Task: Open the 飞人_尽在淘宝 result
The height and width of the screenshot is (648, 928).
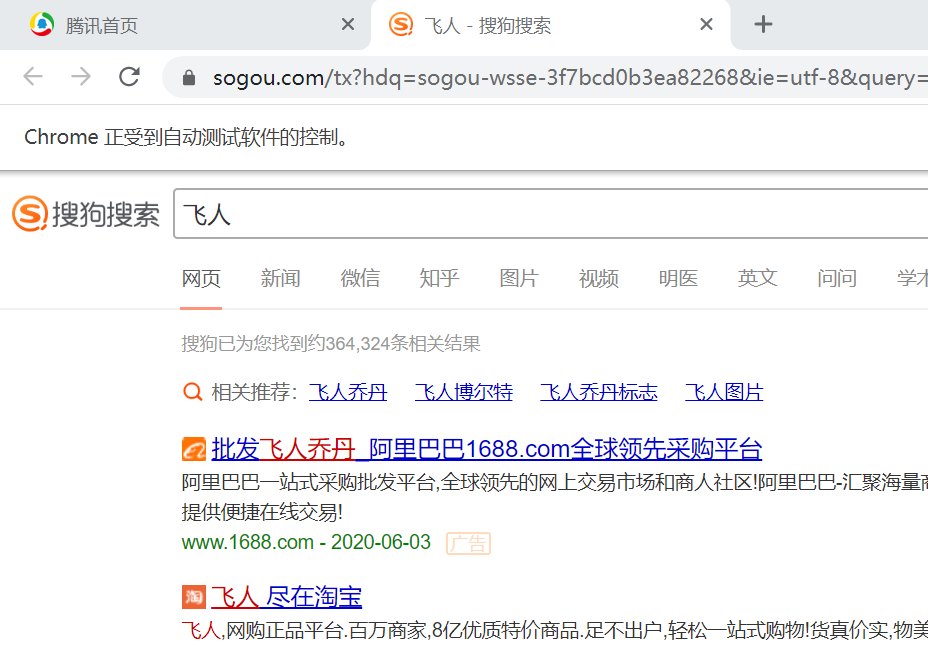Action: pyautogui.click(x=286, y=597)
